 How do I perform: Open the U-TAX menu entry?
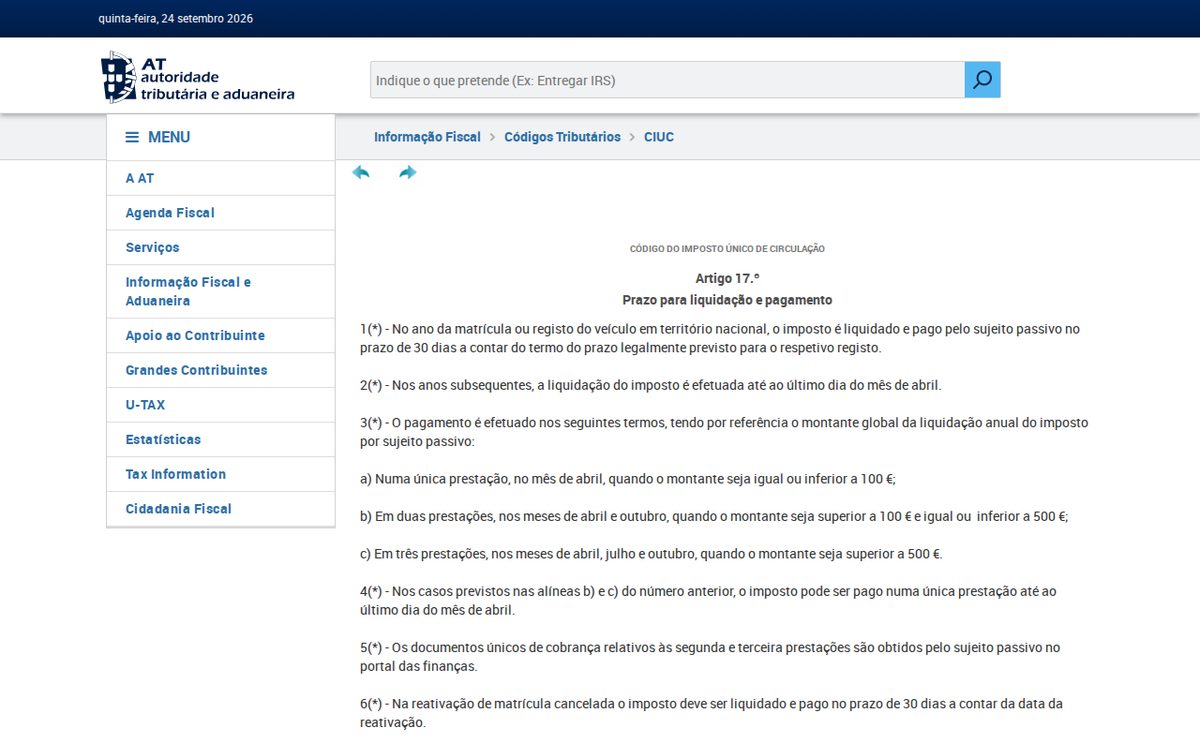click(221, 405)
